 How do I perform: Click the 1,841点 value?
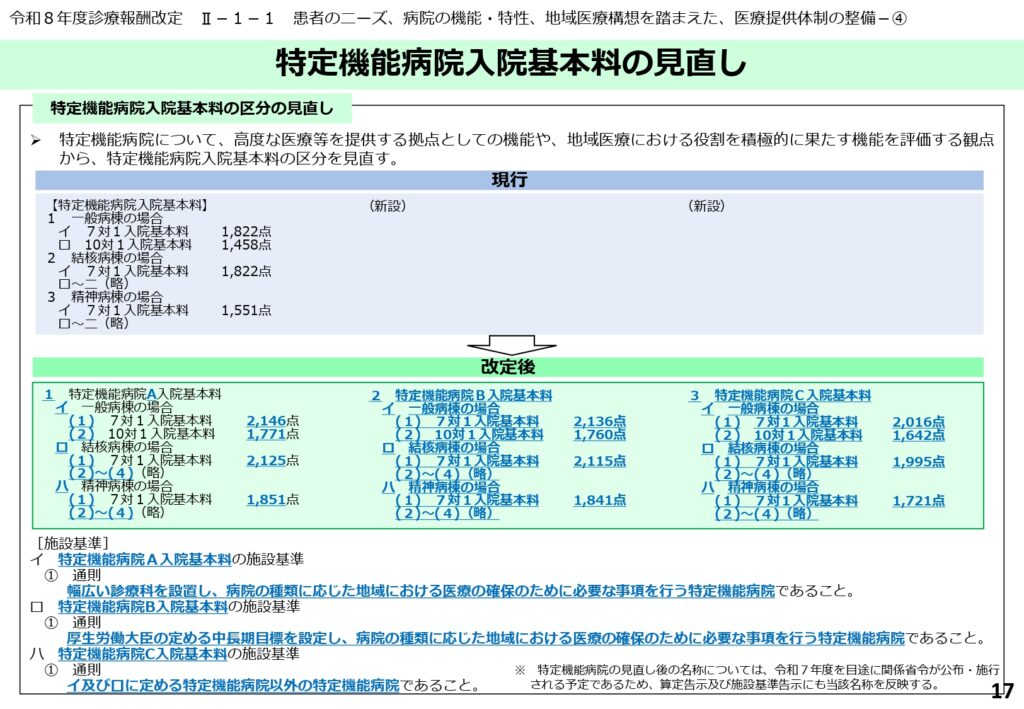(x=599, y=500)
